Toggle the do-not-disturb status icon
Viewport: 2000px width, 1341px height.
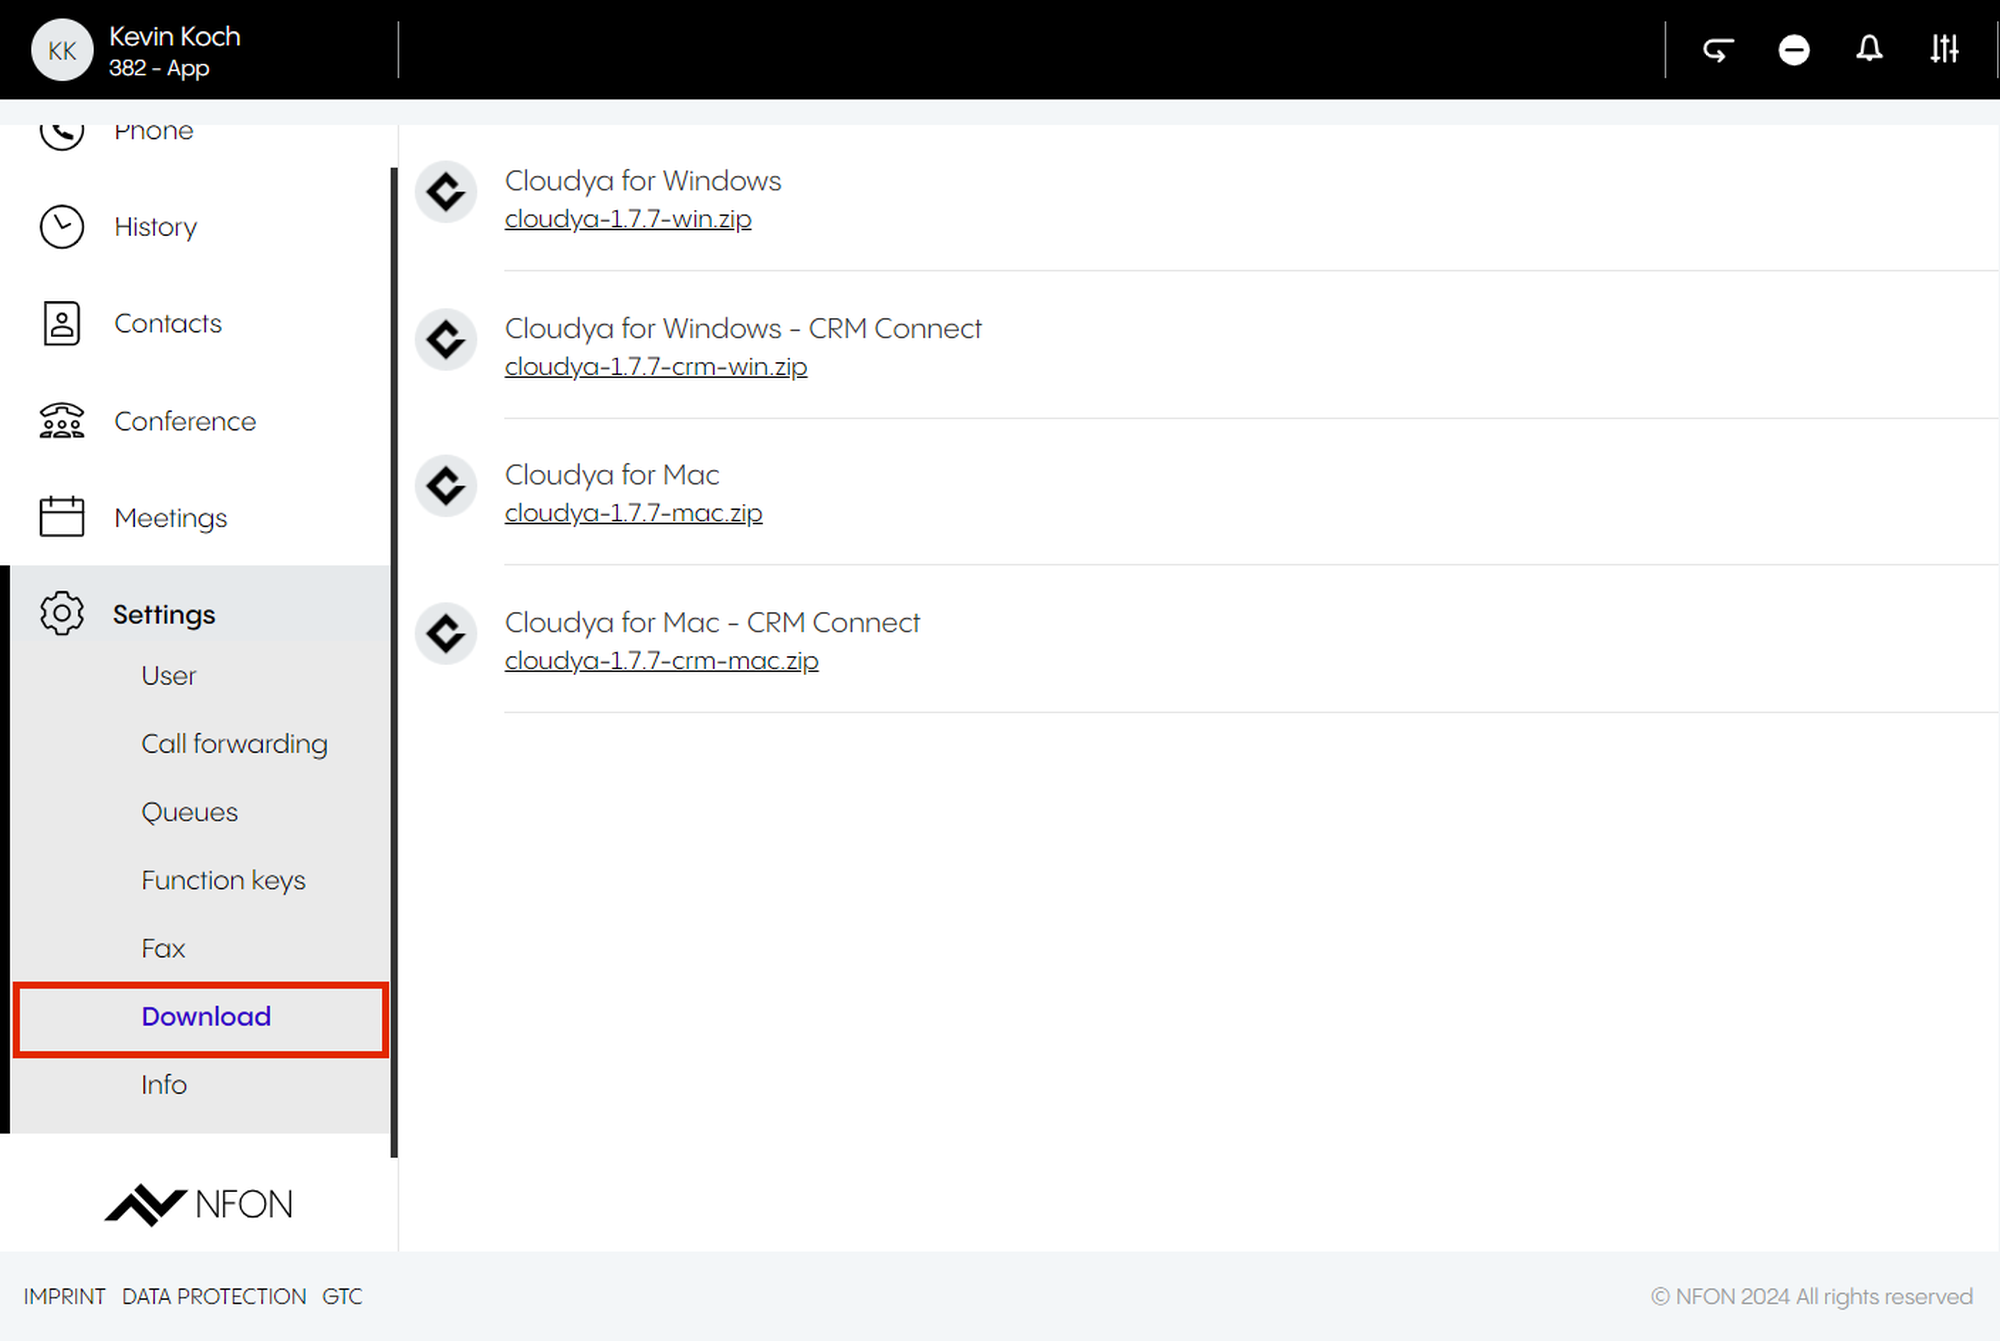(1794, 49)
